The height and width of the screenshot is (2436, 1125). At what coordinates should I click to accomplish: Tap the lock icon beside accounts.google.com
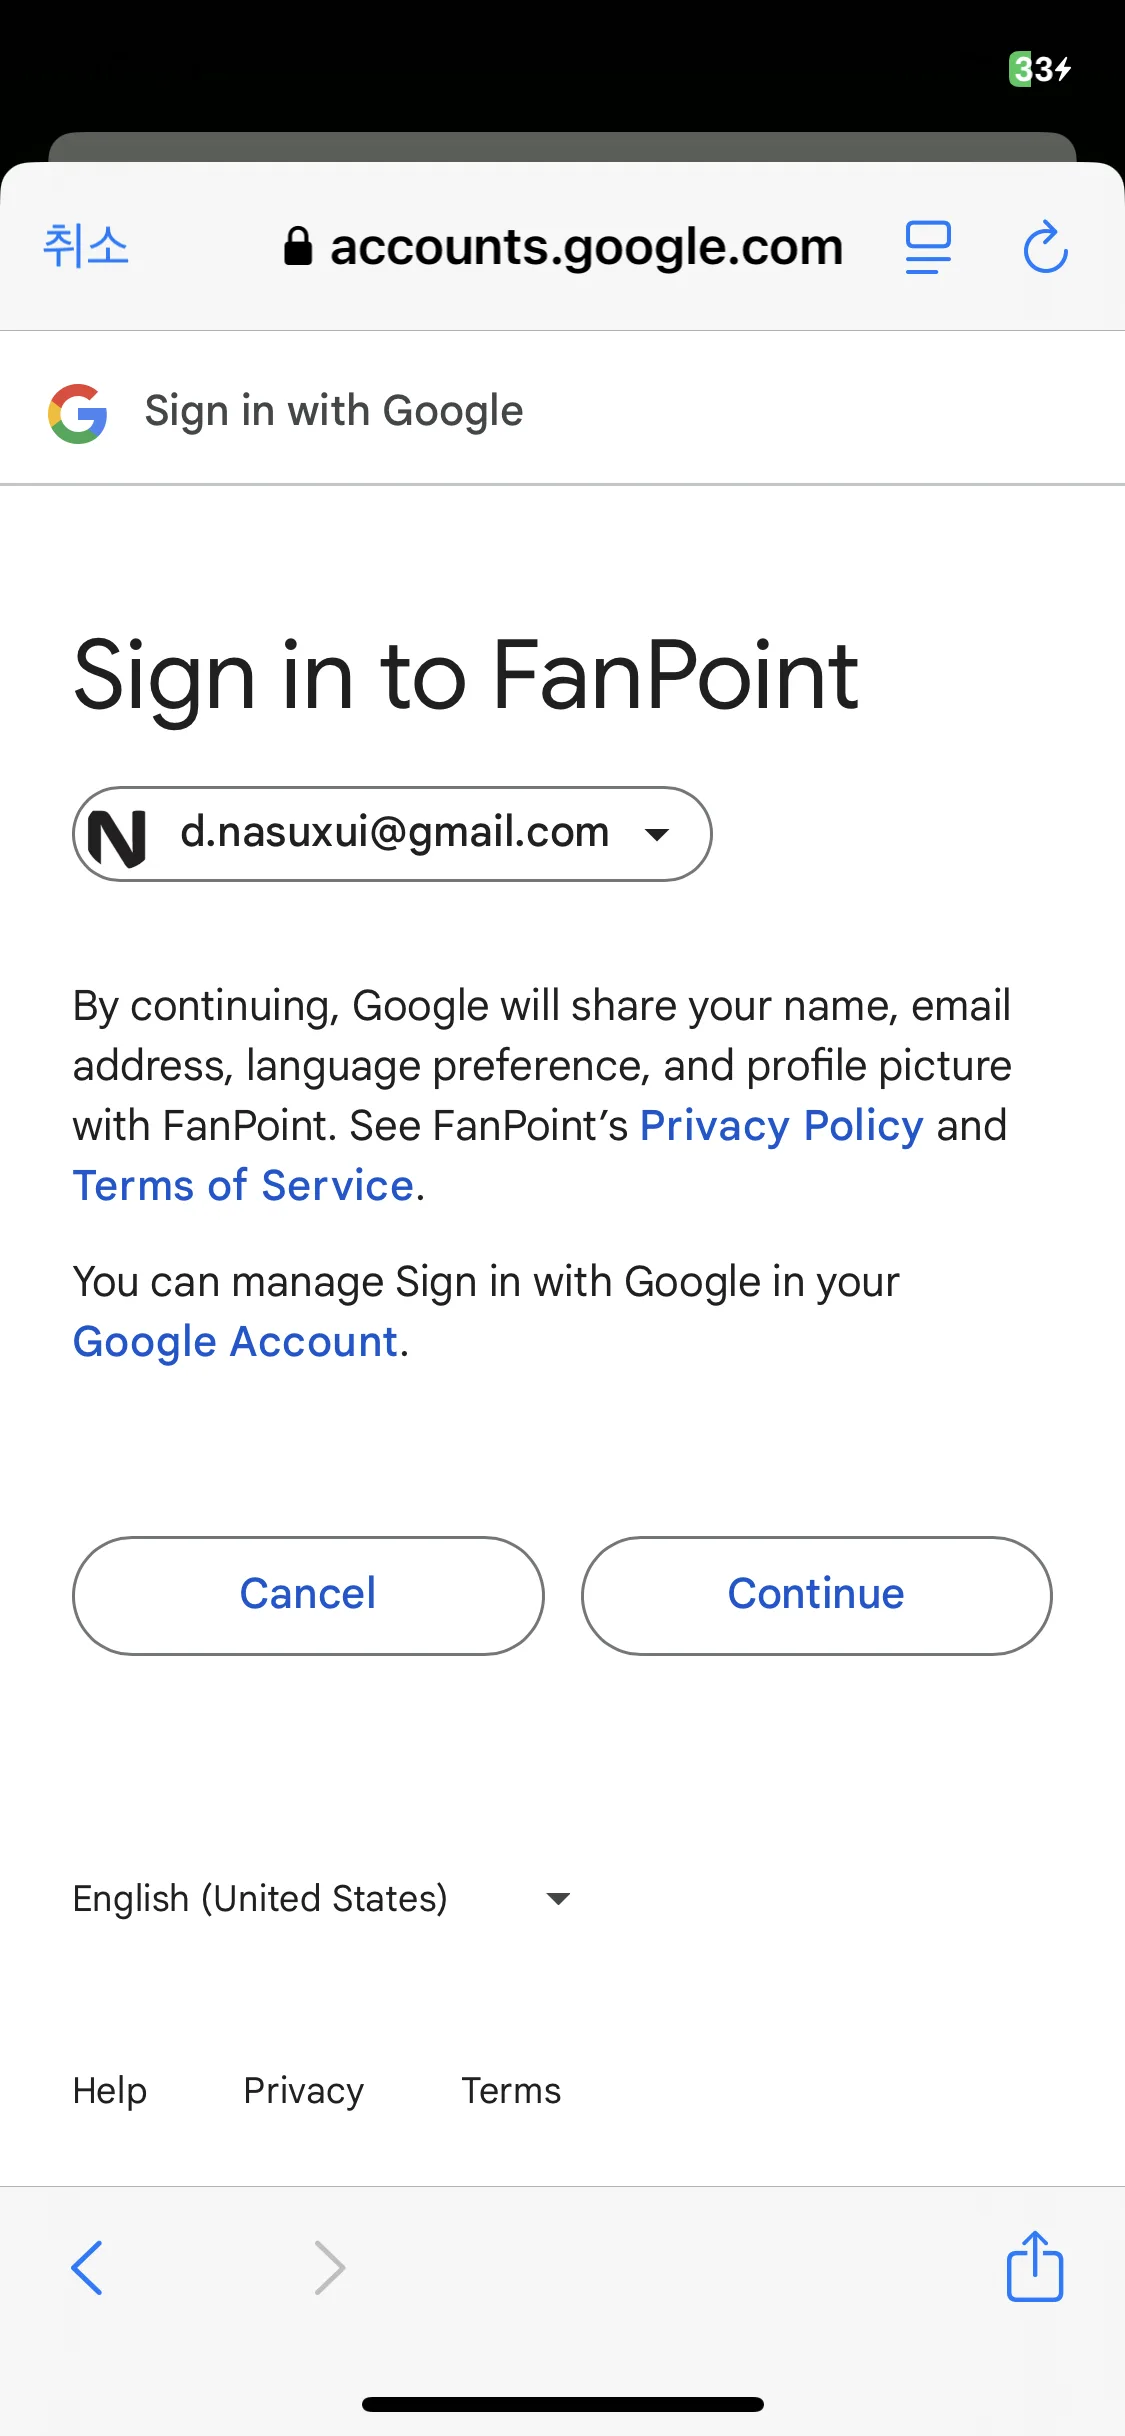point(298,246)
